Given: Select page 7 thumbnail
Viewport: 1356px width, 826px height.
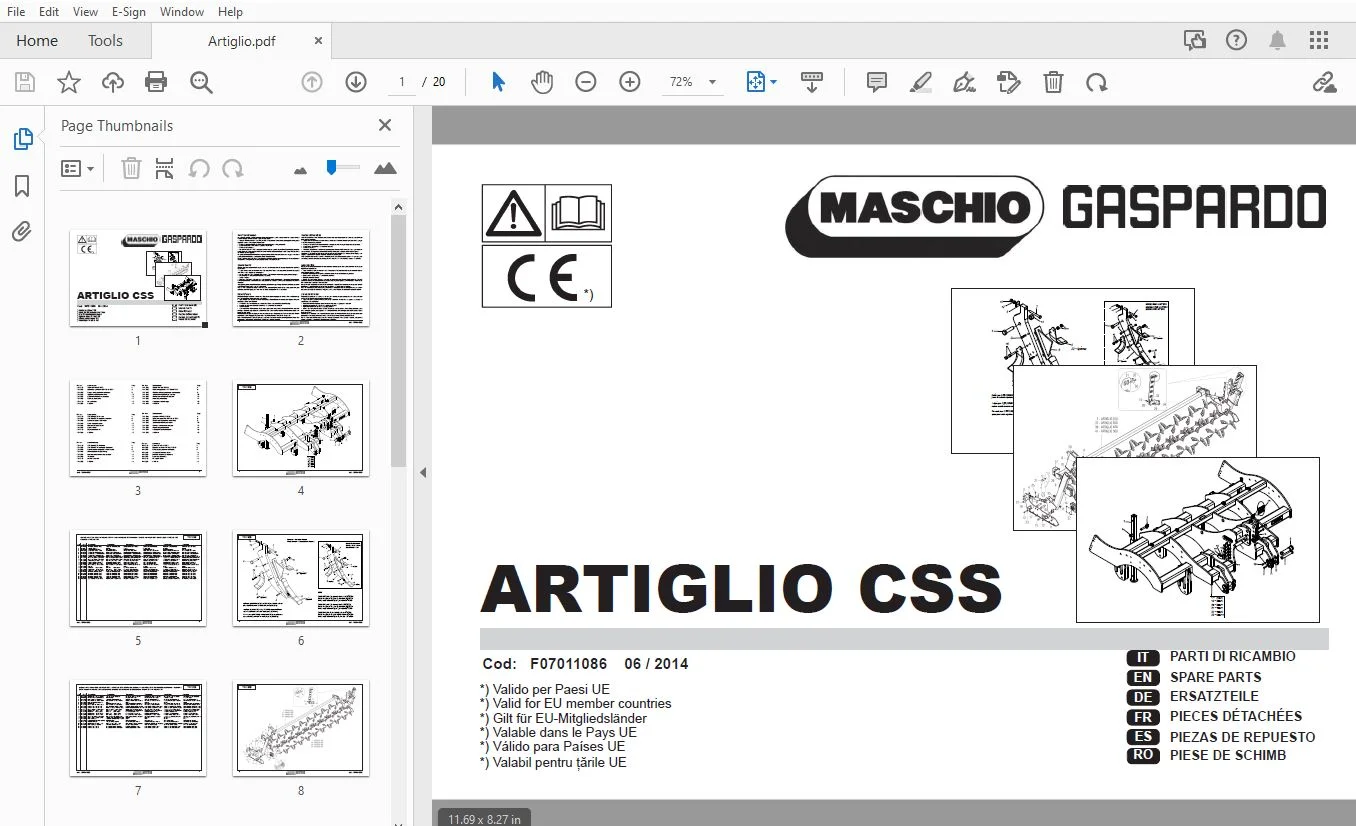Looking at the screenshot, I should pyautogui.click(x=138, y=728).
